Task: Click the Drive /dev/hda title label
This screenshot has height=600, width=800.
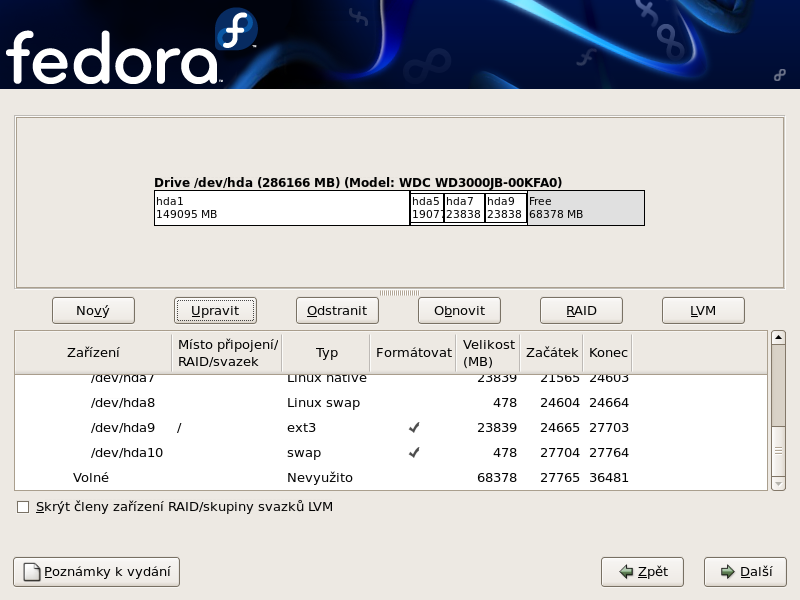Action: (x=358, y=183)
